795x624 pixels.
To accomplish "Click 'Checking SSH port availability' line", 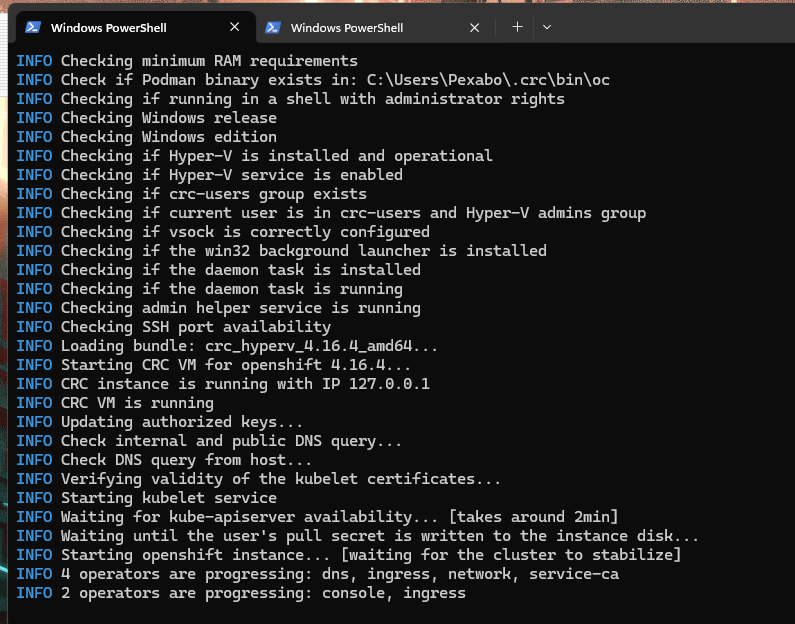I will (173, 327).
